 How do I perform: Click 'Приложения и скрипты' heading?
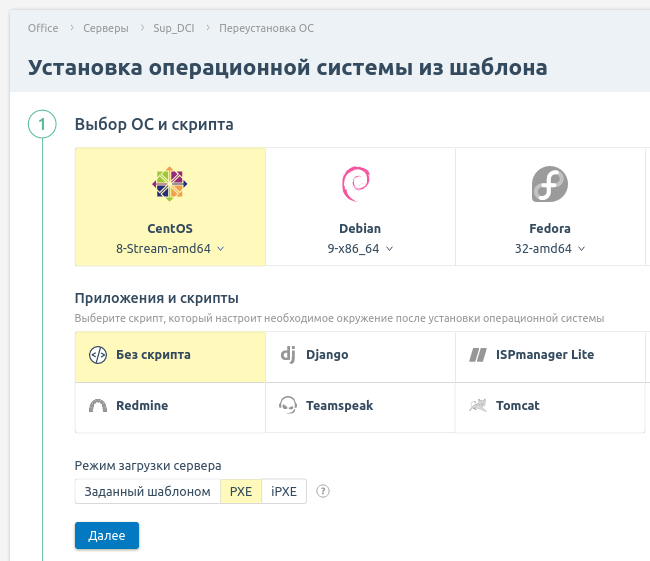pyautogui.click(x=157, y=298)
